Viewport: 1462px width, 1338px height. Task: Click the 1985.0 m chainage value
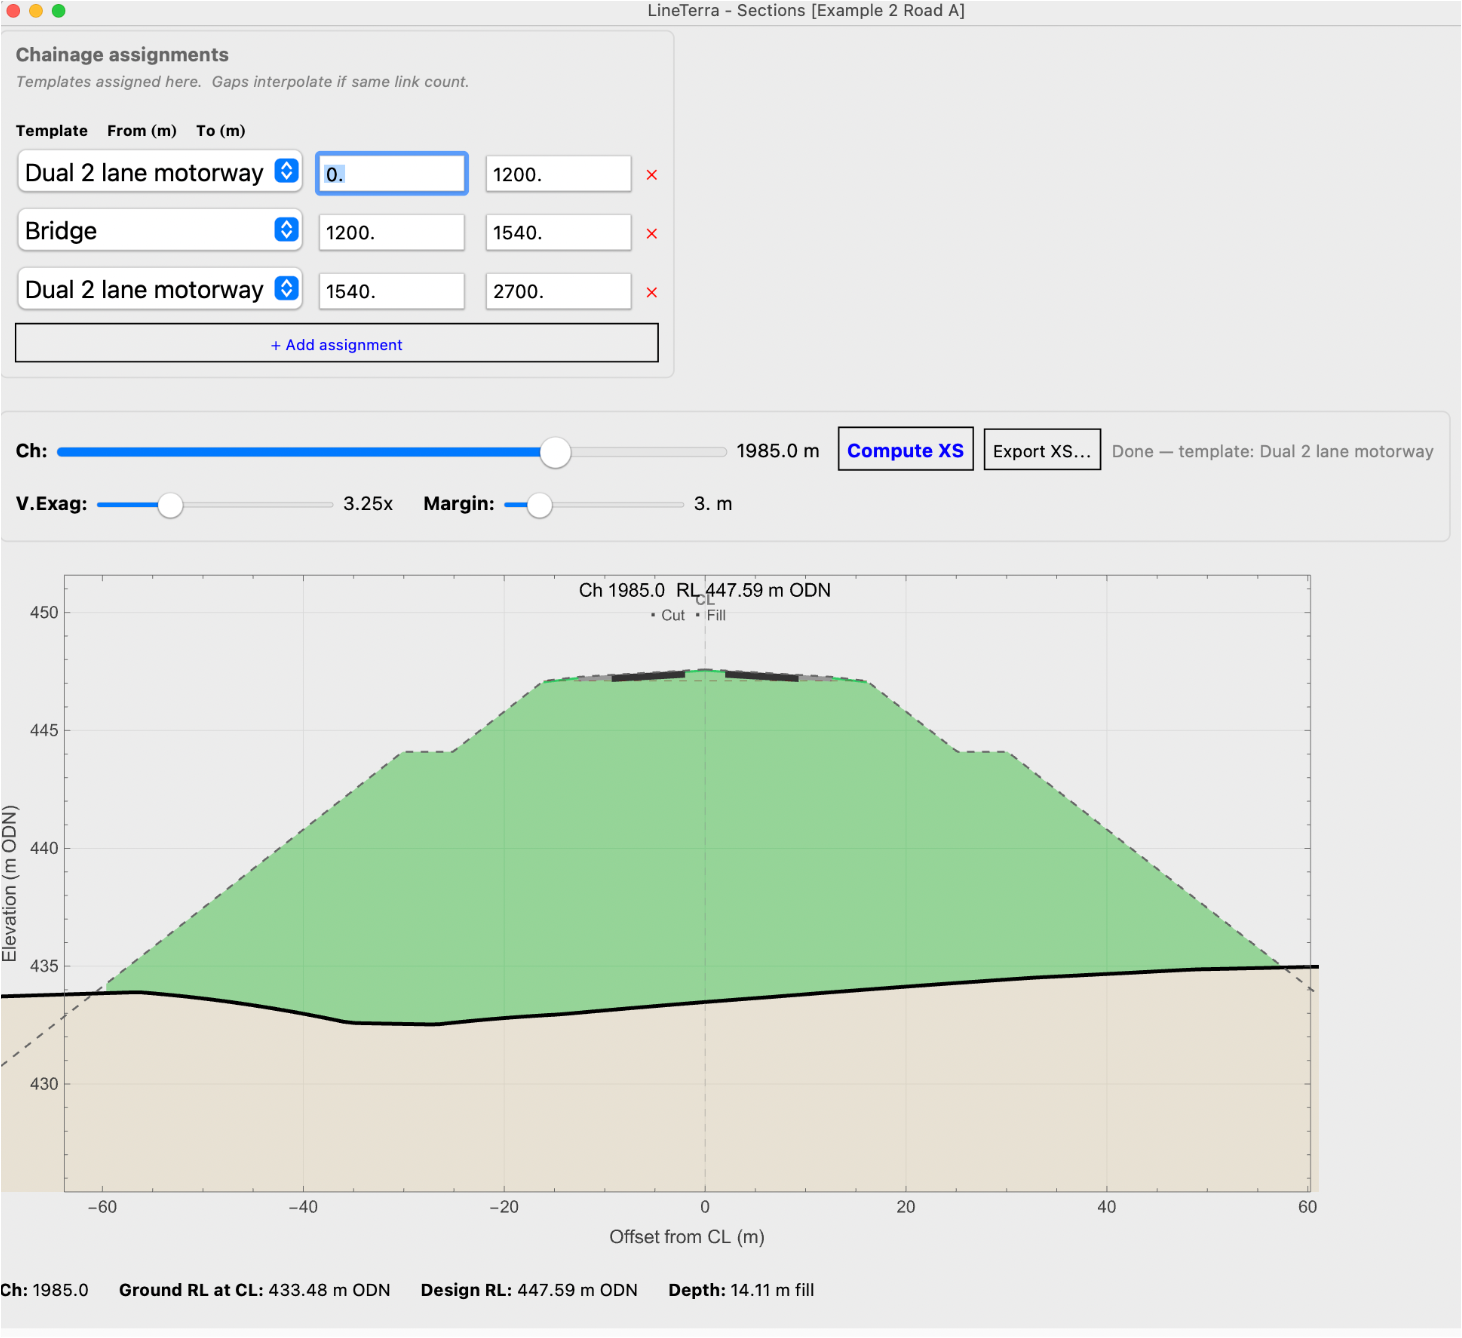pyautogui.click(x=778, y=451)
